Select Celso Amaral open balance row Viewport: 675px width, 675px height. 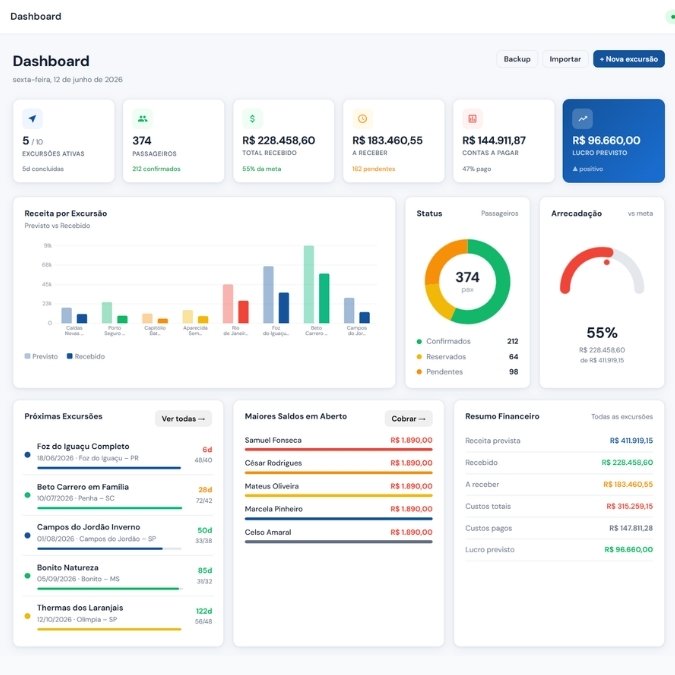point(338,536)
